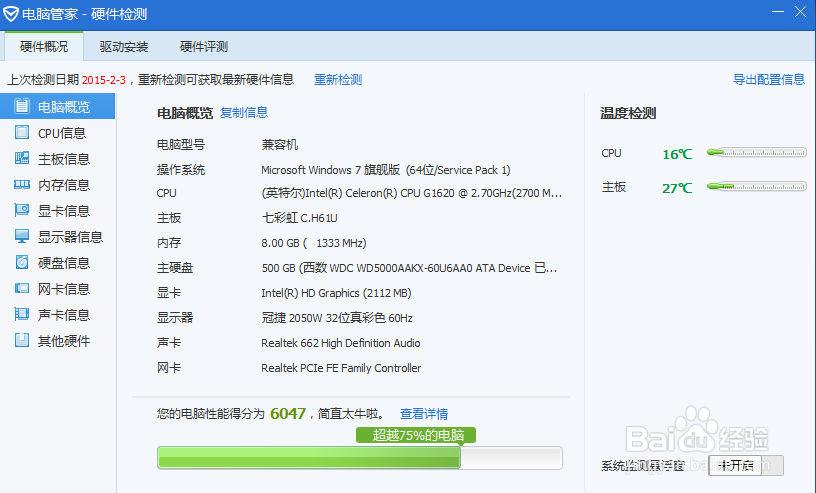Click the 显示器信息 monitor icon
This screenshot has width=816, height=493.
22,236
